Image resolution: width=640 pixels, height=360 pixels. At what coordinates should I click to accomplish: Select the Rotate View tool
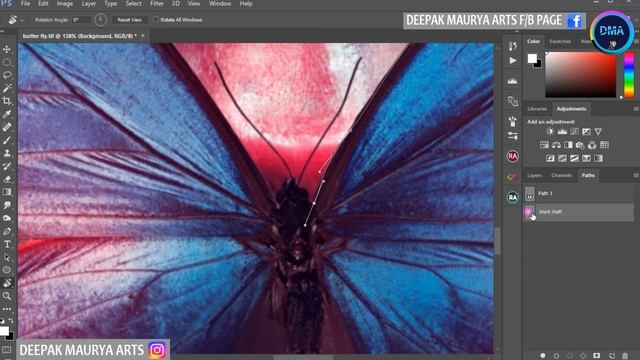pyautogui.click(x=7, y=283)
